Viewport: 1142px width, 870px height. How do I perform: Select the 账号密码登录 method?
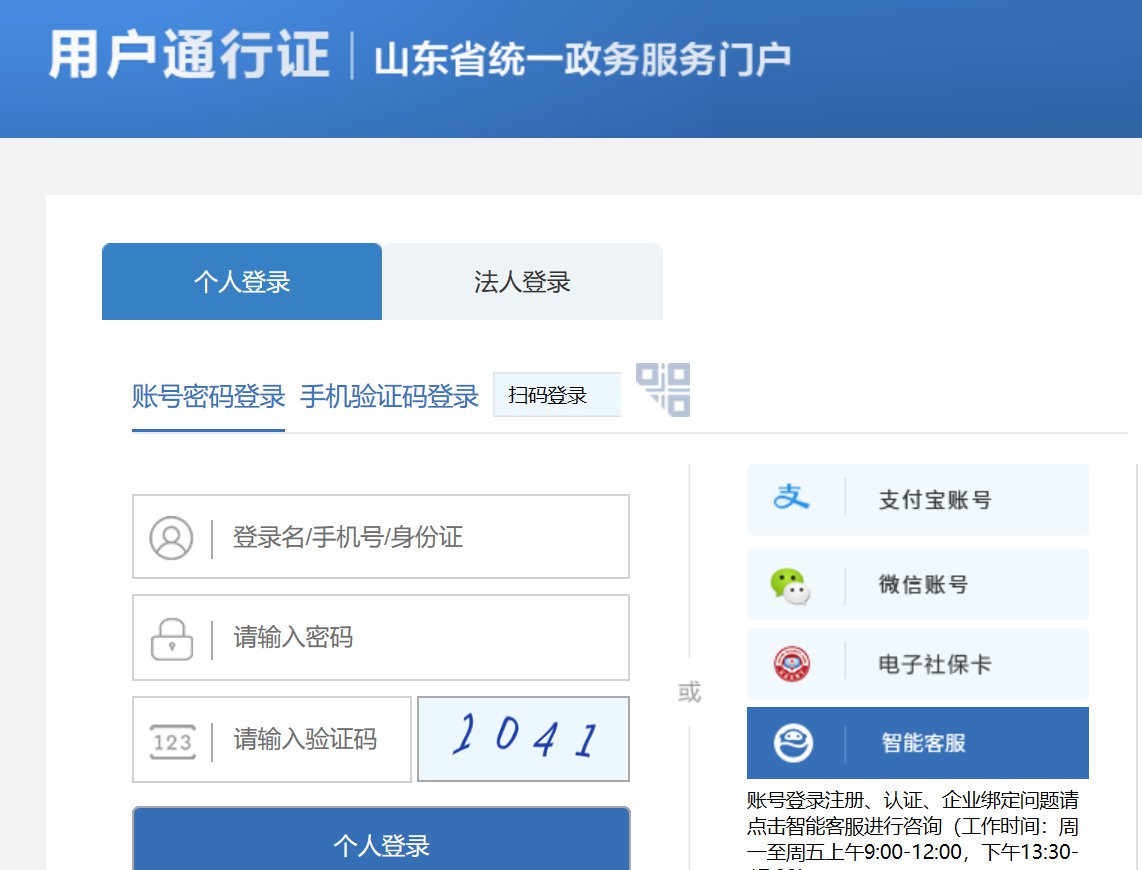coord(208,396)
